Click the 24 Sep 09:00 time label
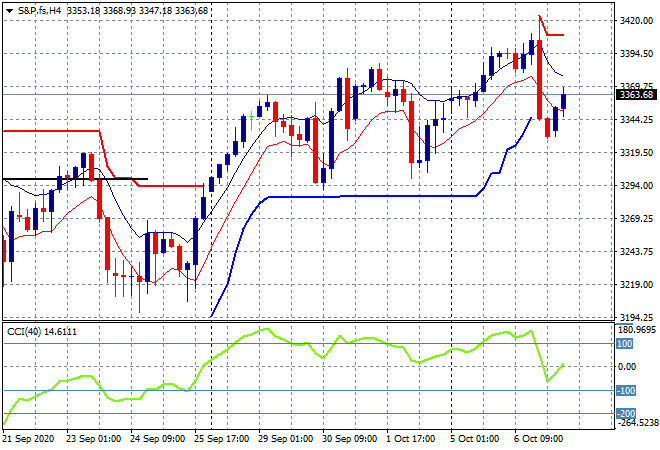This screenshot has height=450, width=660. (x=157, y=439)
